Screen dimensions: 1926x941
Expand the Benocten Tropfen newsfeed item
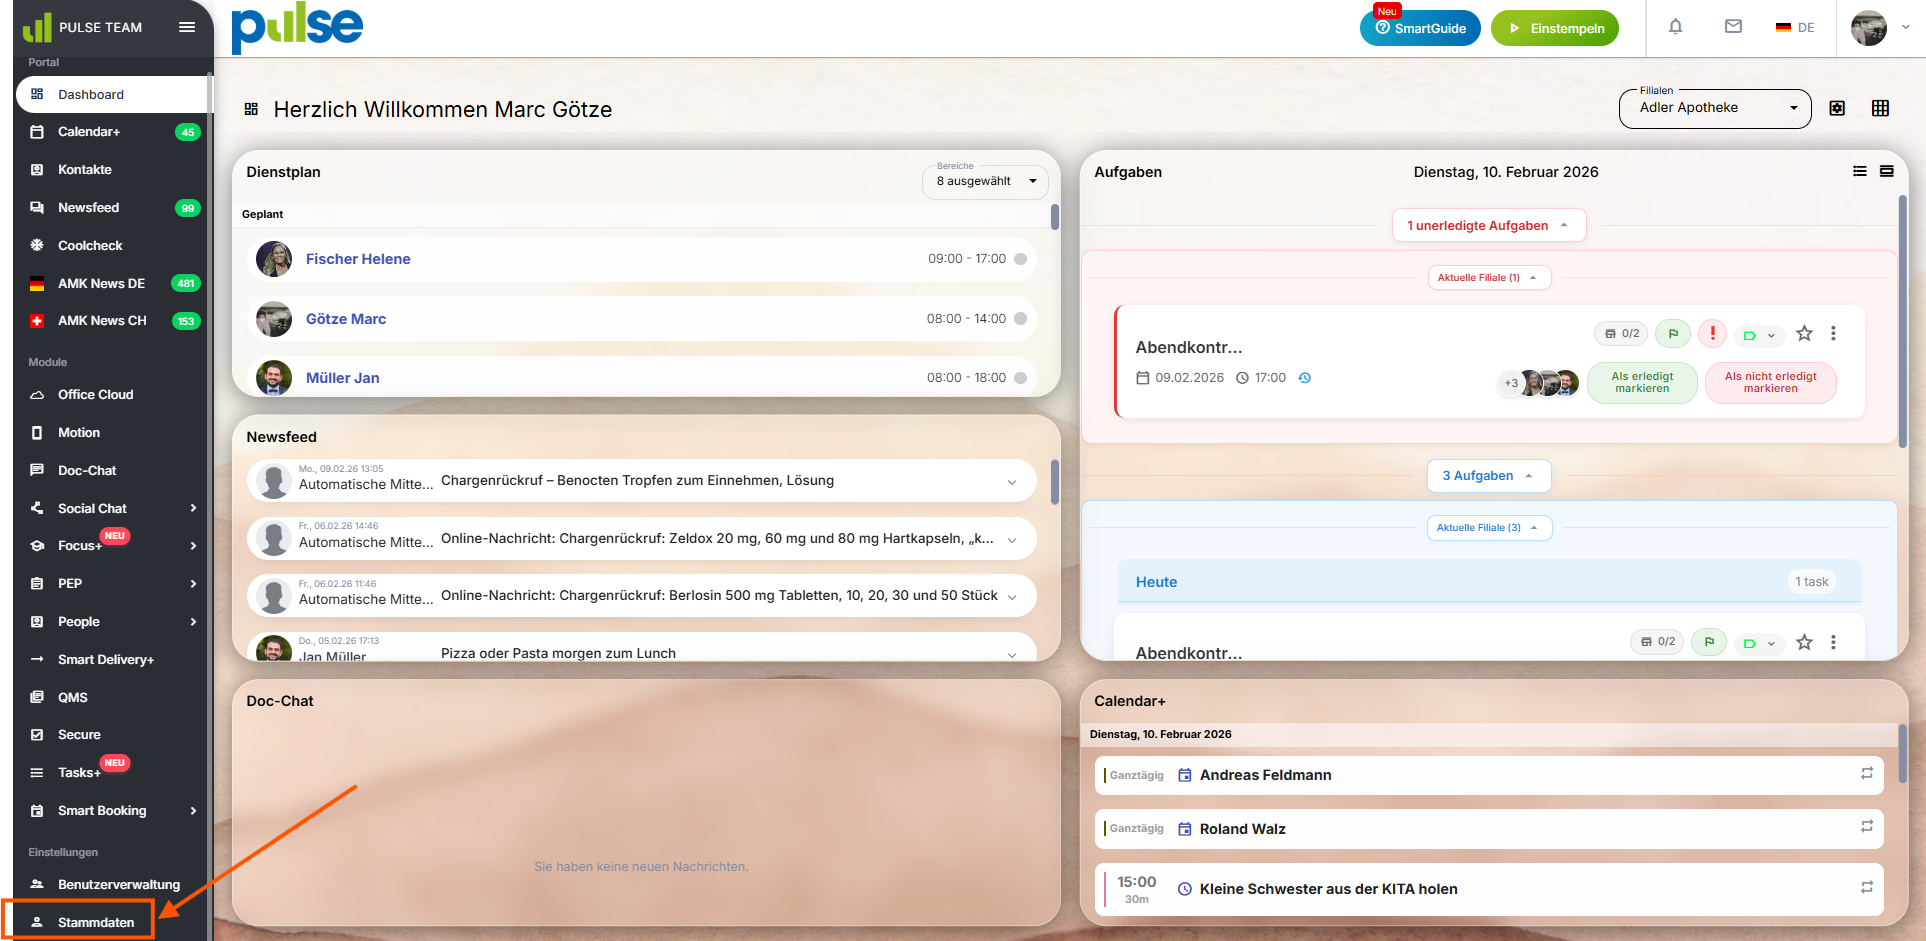pyautogui.click(x=1012, y=482)
